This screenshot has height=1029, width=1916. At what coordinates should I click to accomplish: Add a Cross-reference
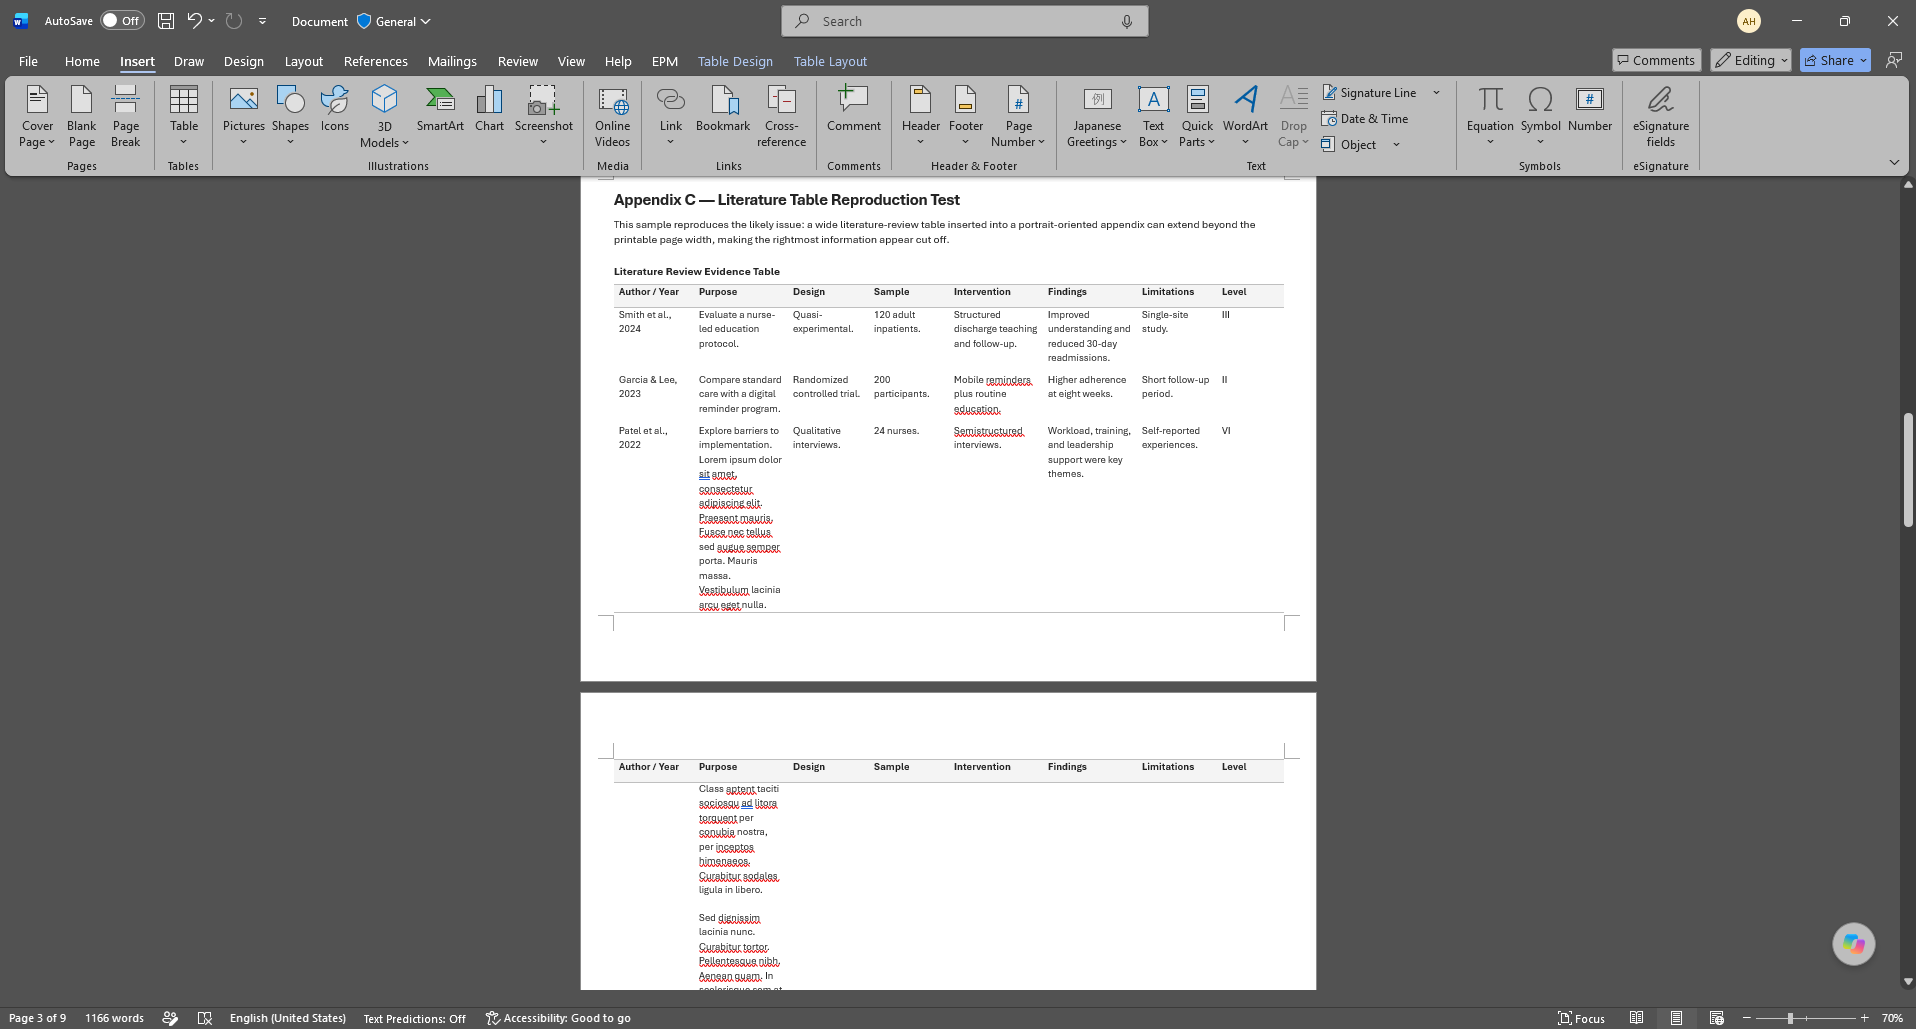tap(781, 116)
